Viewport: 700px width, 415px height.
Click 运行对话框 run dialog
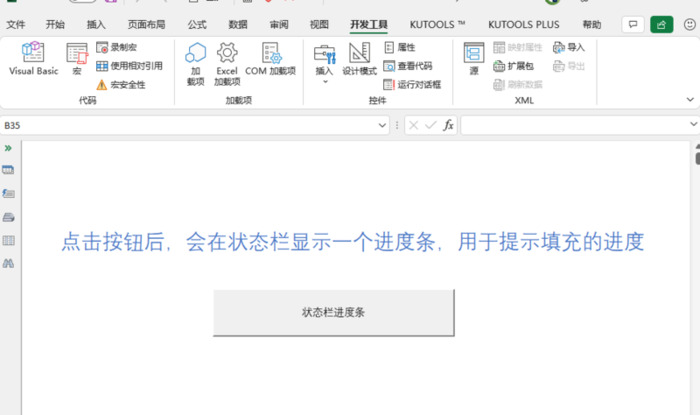coord(412,85)
